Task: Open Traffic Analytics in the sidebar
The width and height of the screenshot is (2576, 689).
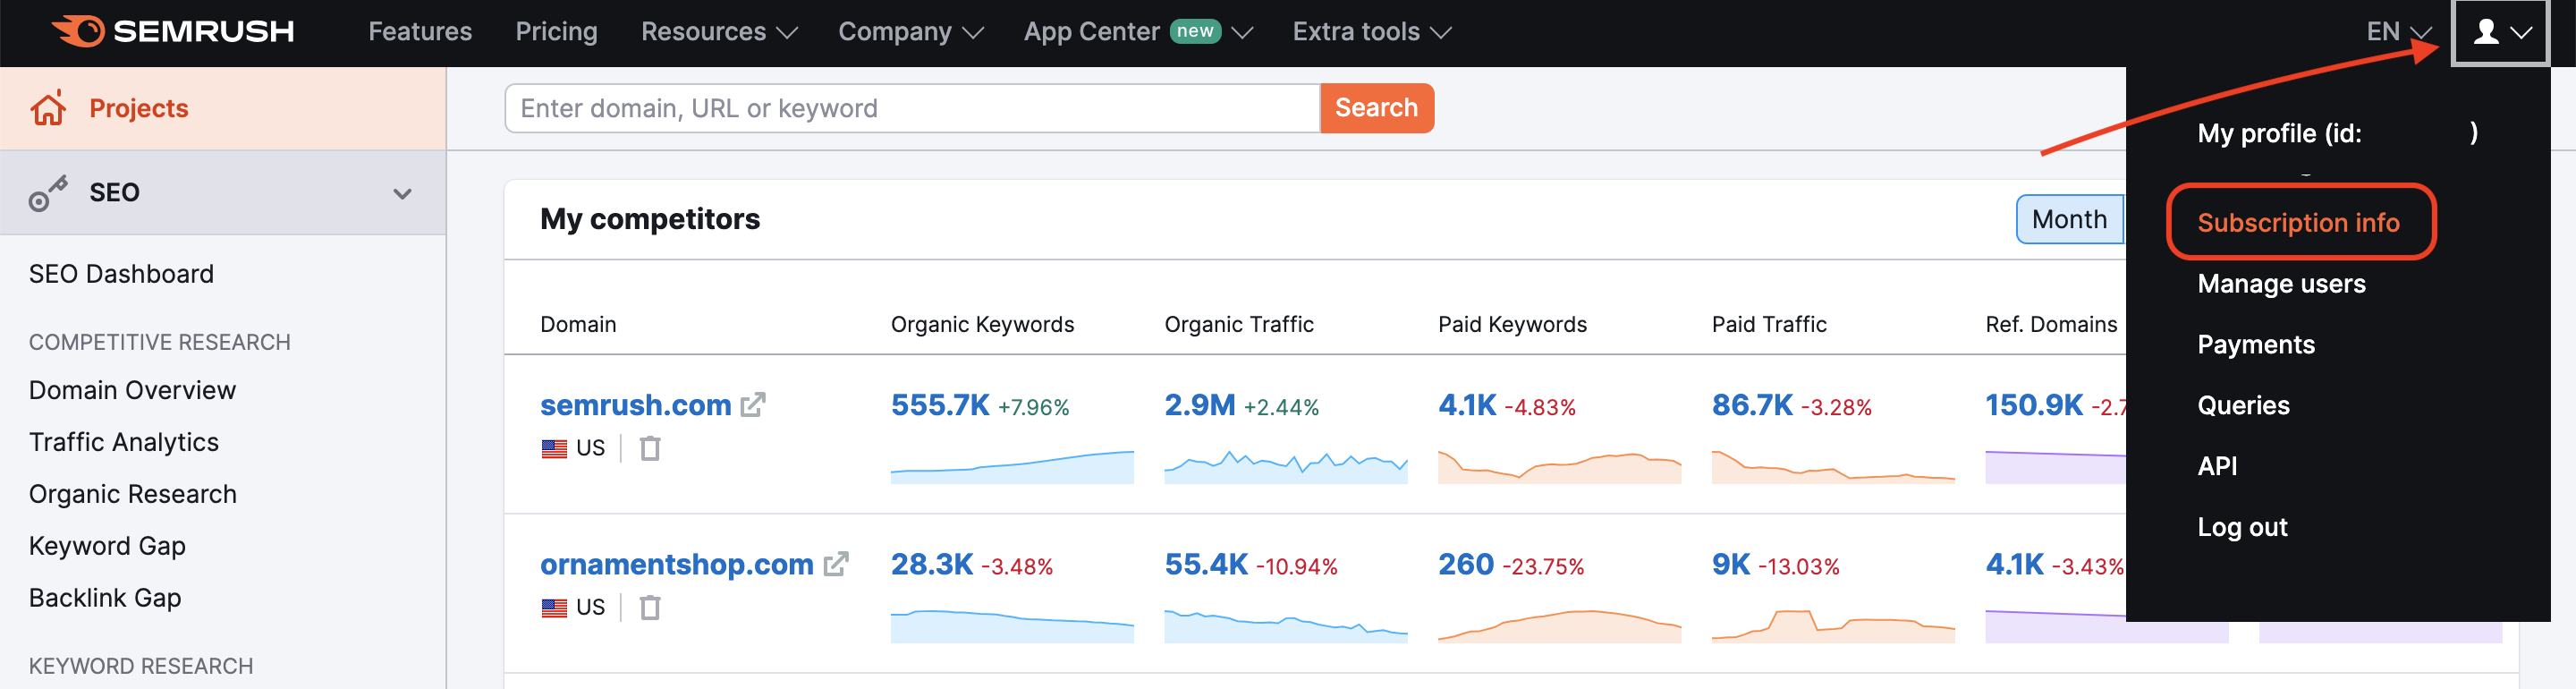Action: tap(124, 442)
